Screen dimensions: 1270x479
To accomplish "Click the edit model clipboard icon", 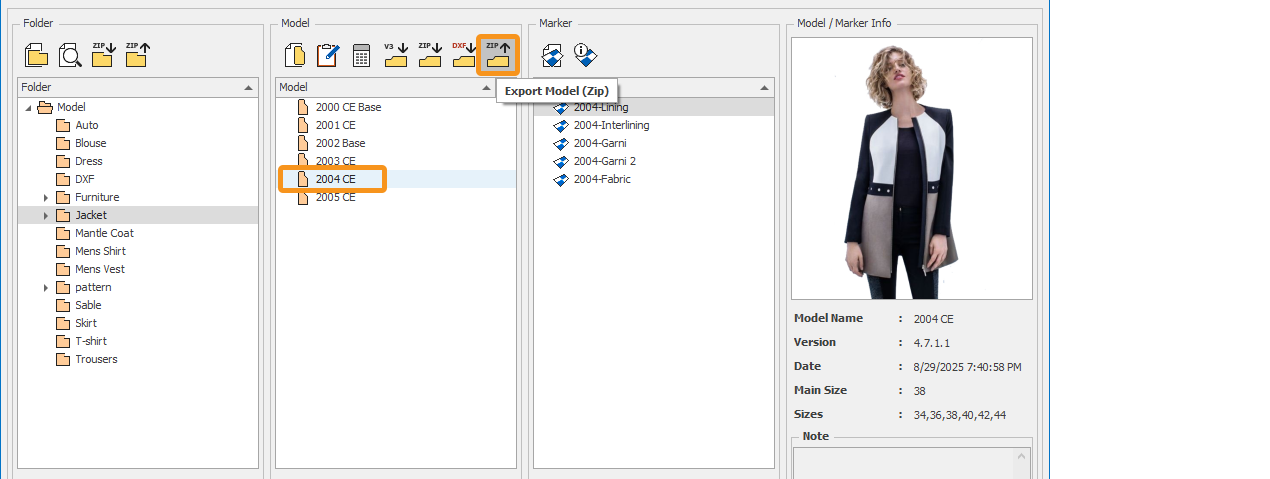I will pos(327,55).
